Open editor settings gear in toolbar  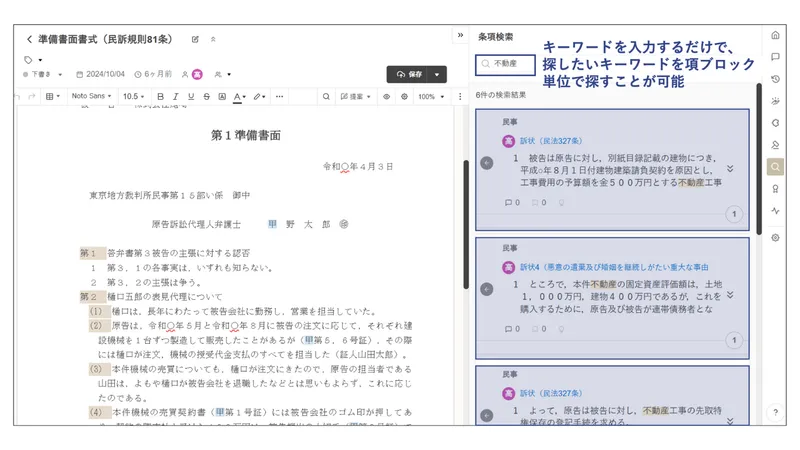pos(404,96)
